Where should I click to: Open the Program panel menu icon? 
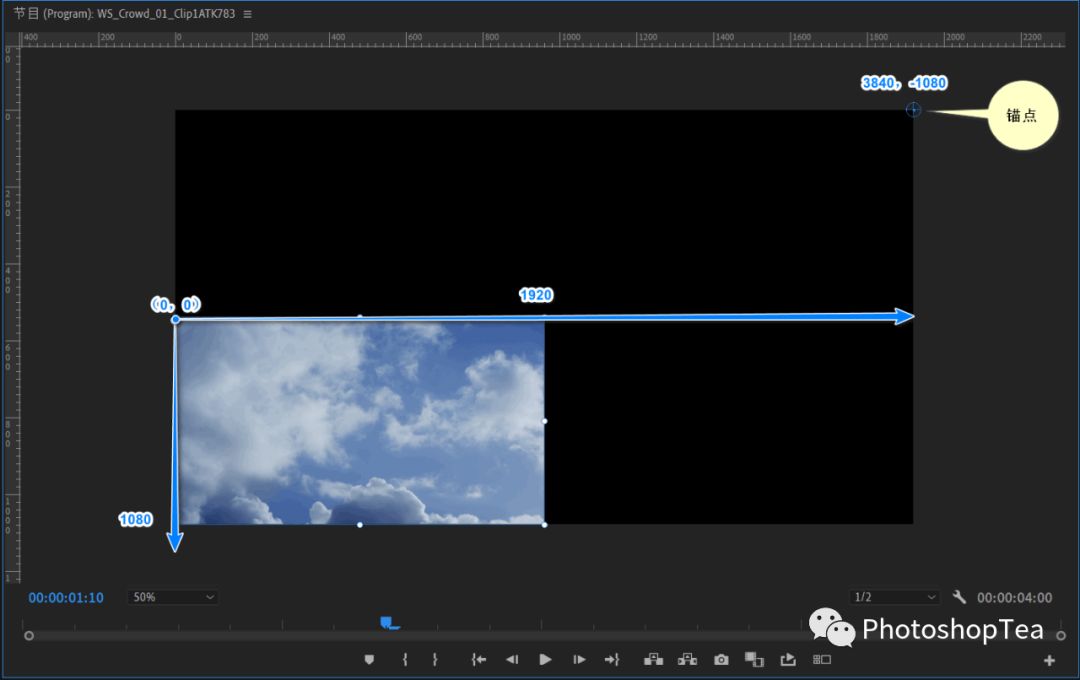click(x=247, y=14)
